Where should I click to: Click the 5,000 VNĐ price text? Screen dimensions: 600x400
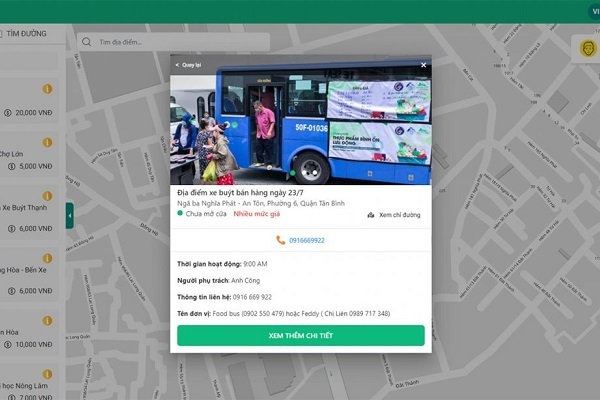[36, 167]
